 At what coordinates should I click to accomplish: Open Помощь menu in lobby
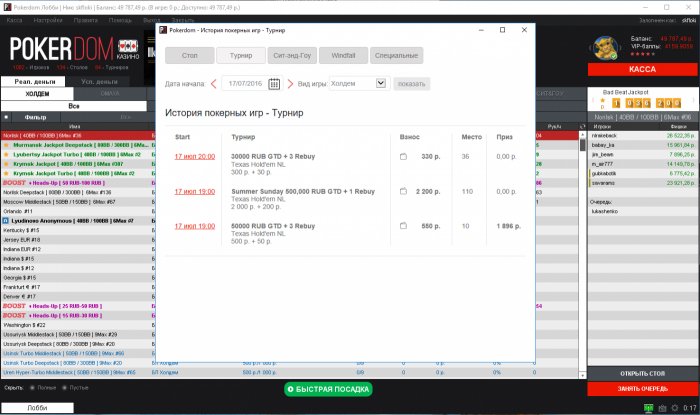pos(121,21)
